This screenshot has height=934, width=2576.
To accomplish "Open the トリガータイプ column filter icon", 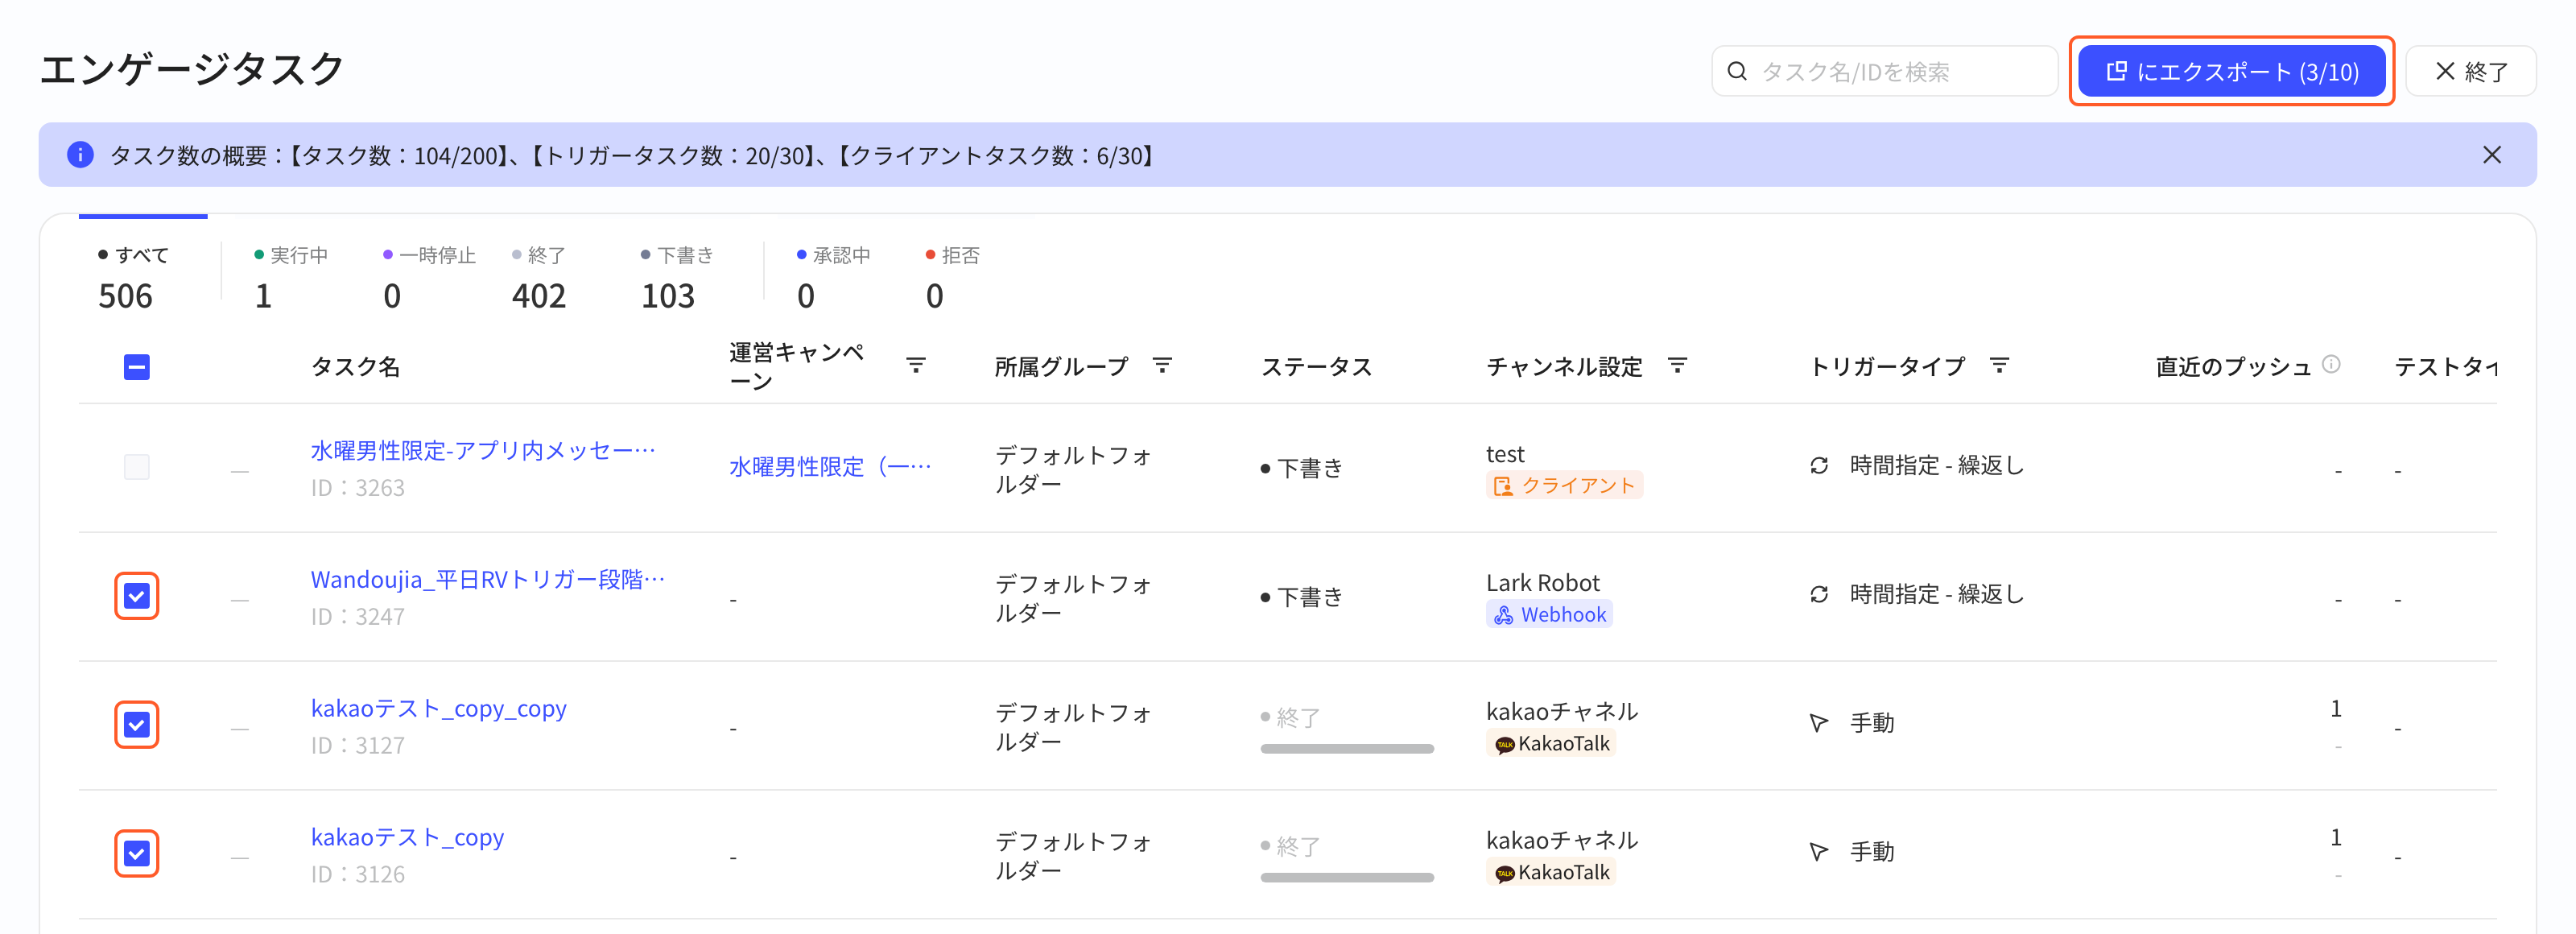I will pyautogui.click(x=1999, y=366).
